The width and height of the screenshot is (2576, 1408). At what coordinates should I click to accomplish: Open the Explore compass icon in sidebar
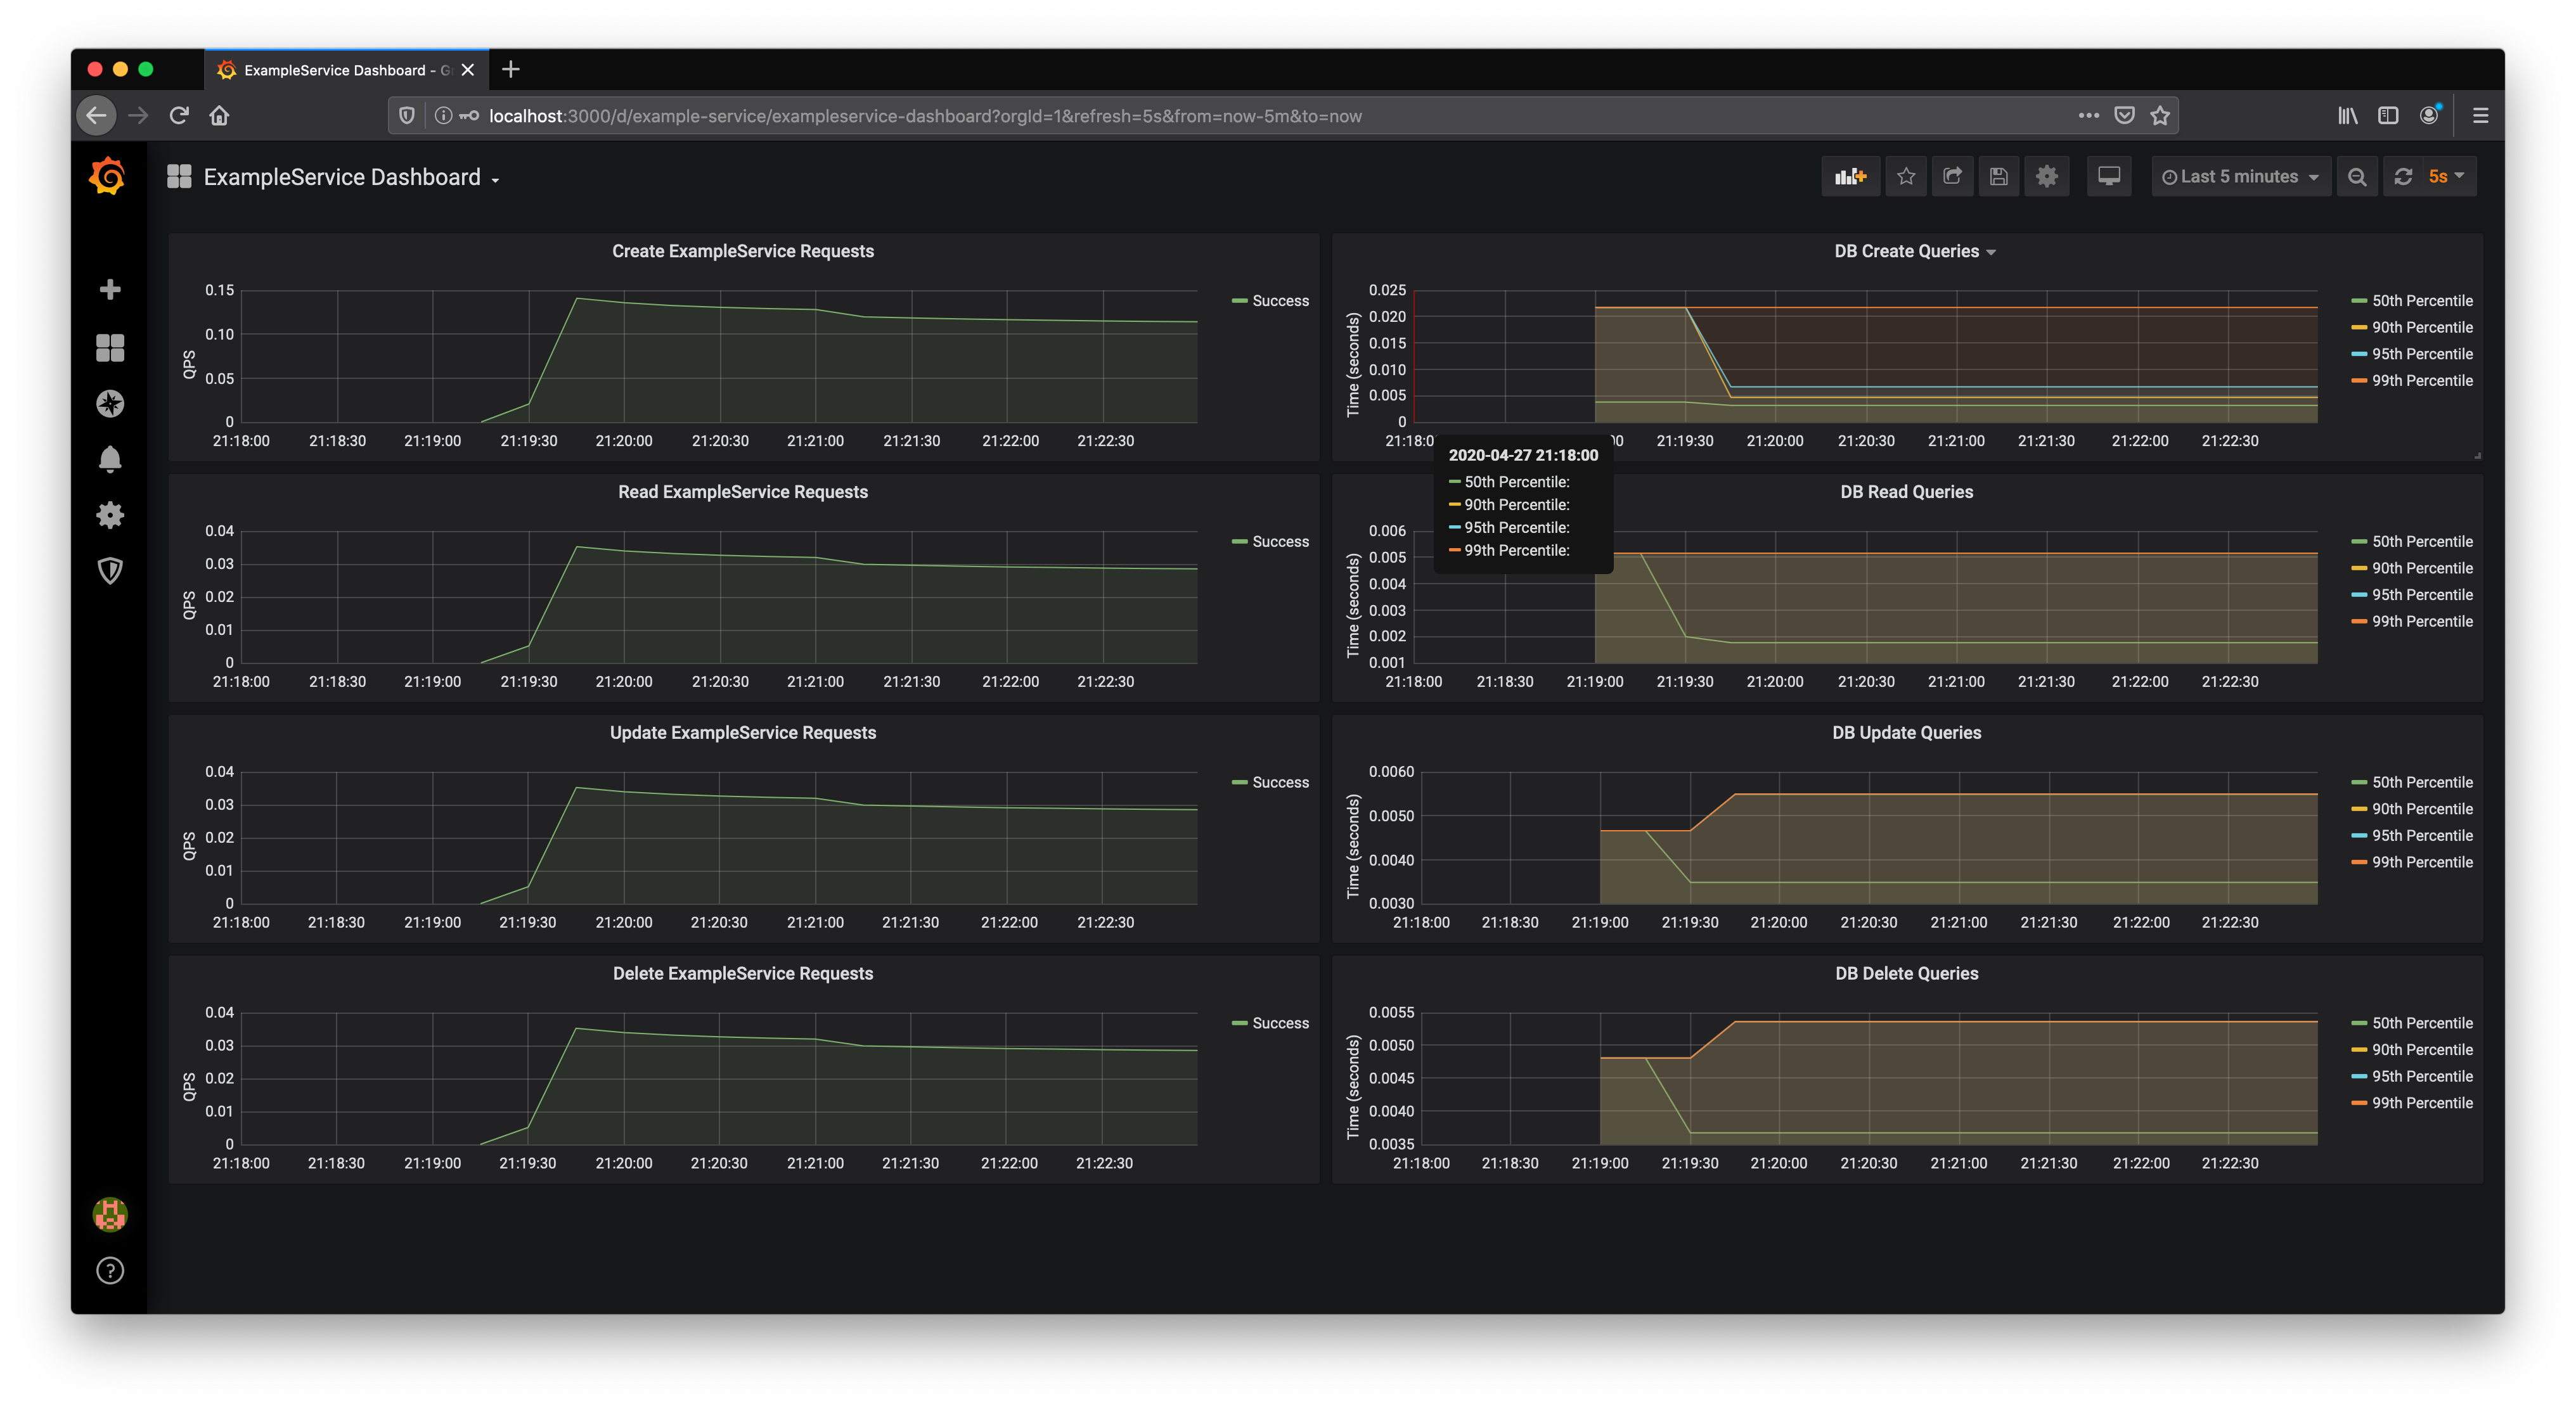tap(110, 403)
